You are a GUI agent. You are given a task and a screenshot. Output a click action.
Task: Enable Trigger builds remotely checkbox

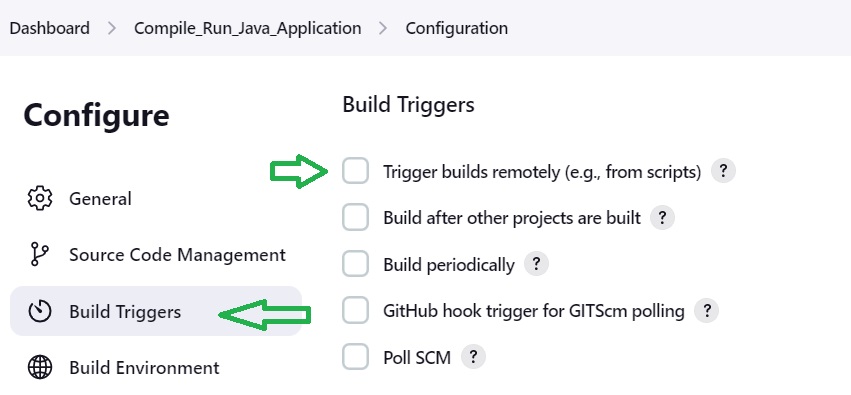[355, 171]
